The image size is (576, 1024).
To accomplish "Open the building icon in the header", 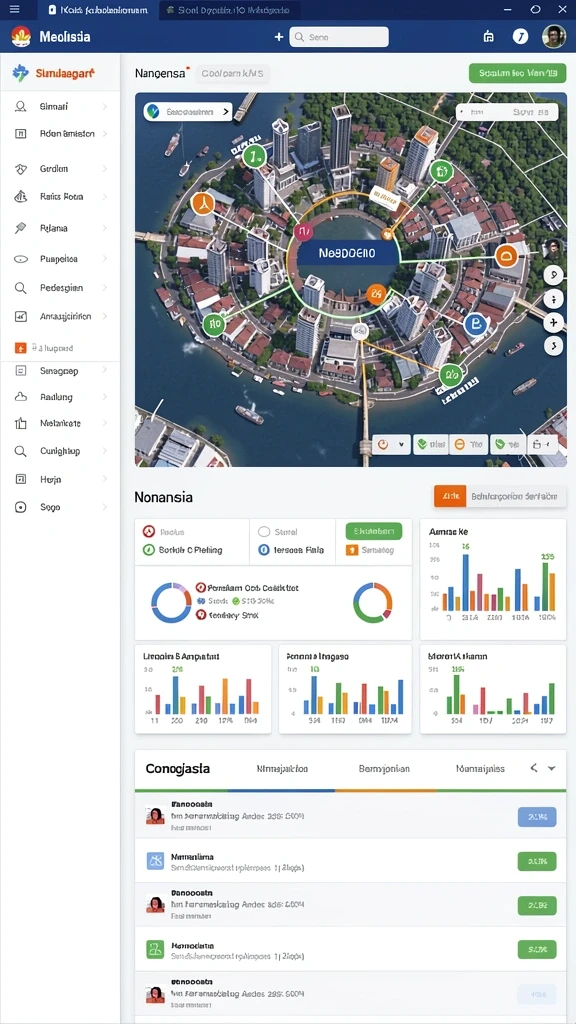I will (x=488, y=37).
